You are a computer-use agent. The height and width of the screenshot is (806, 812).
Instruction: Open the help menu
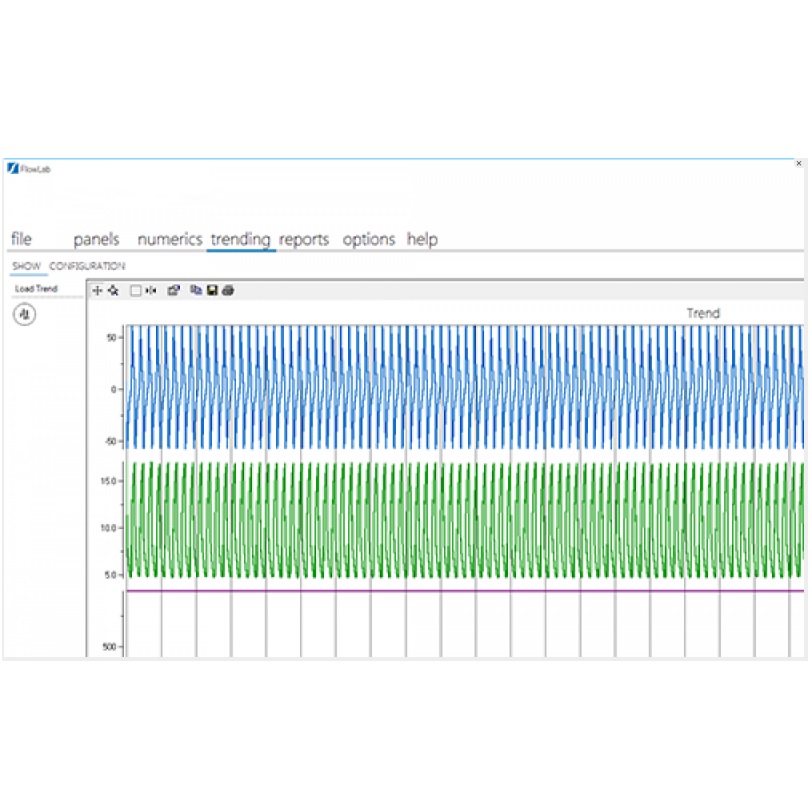(422, 240)
